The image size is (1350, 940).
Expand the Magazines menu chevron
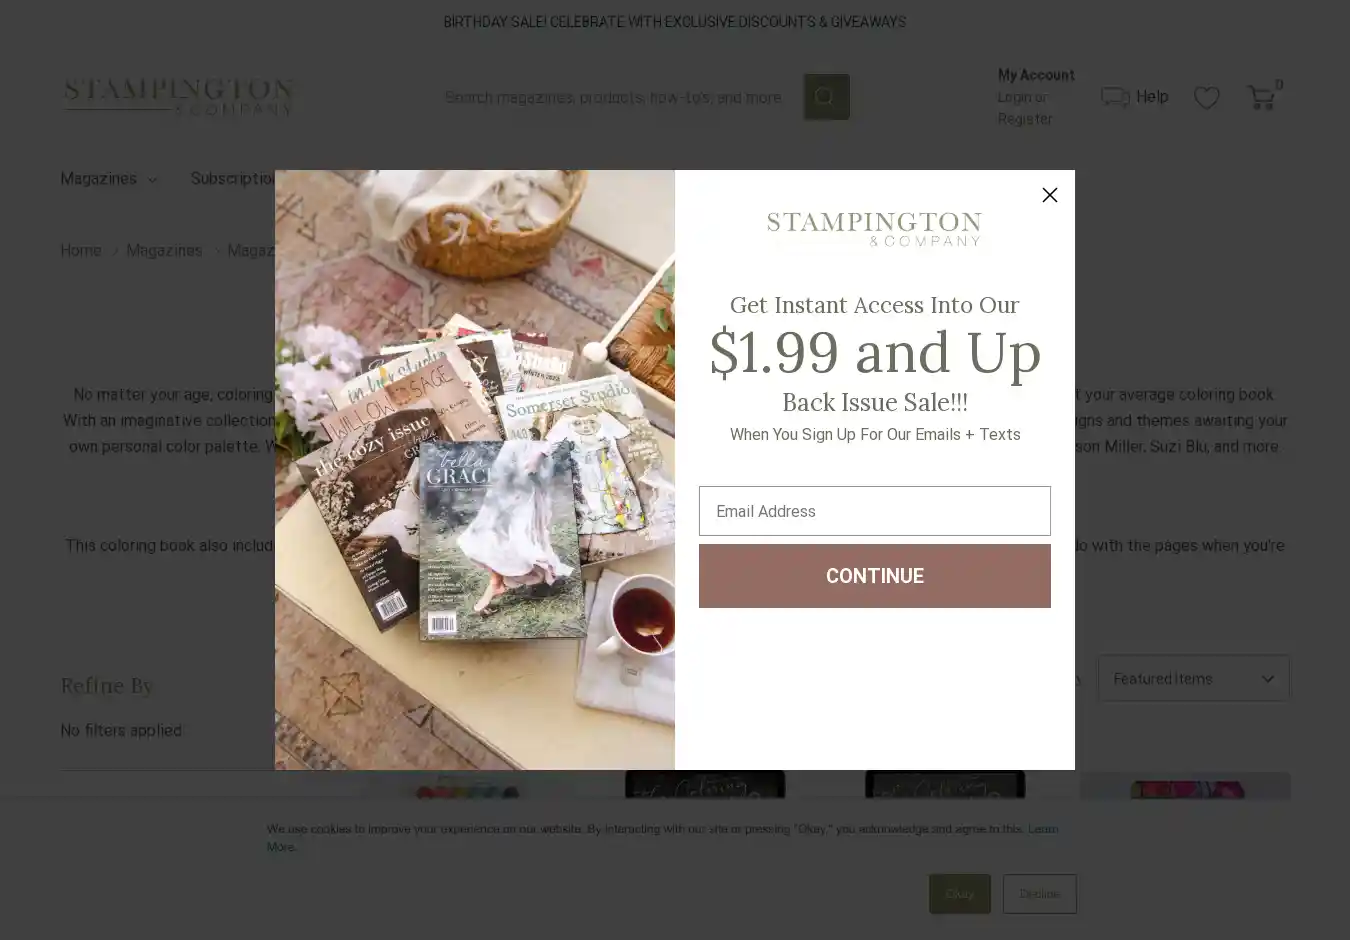(x=152, y=180)
